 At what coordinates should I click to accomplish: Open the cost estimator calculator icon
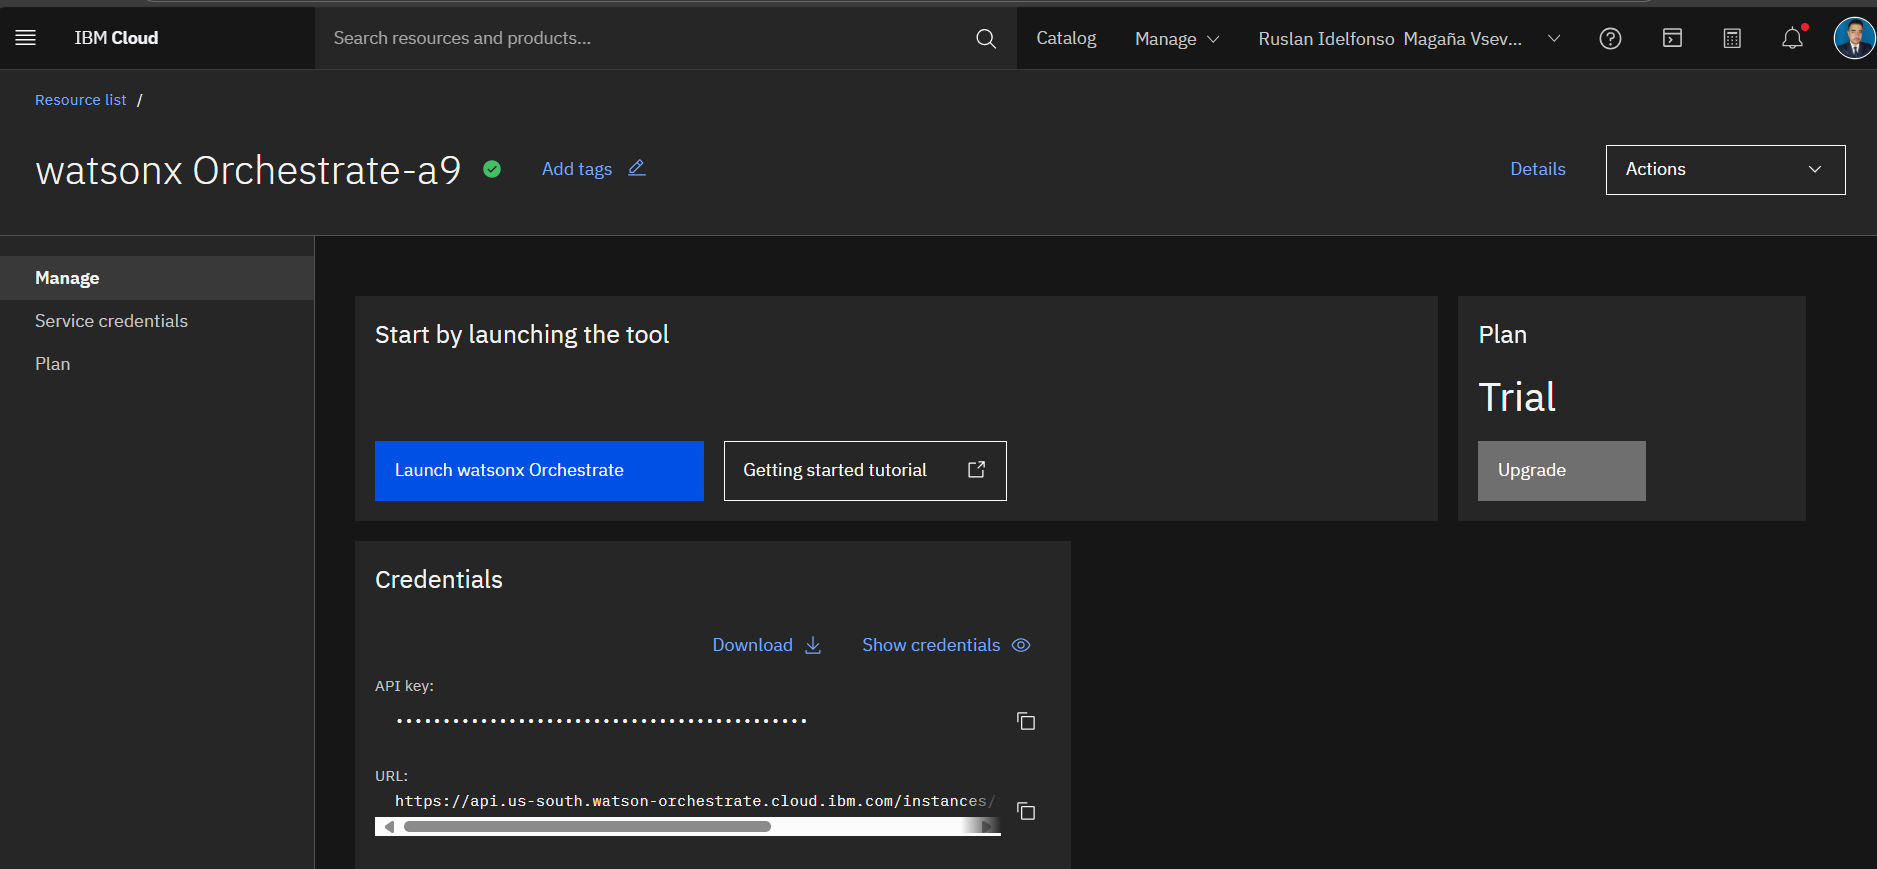tap(1732, 38)
